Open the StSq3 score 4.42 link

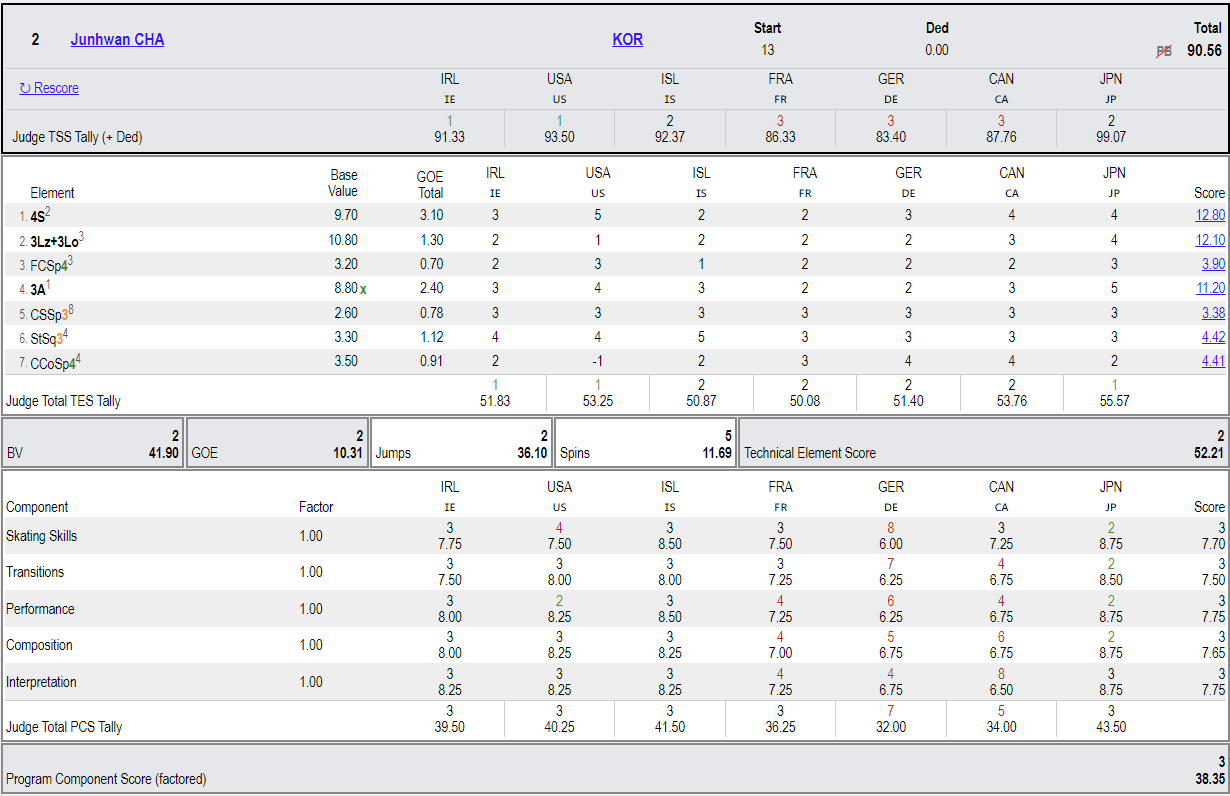pyautogui.click(x=1213, y=337)
